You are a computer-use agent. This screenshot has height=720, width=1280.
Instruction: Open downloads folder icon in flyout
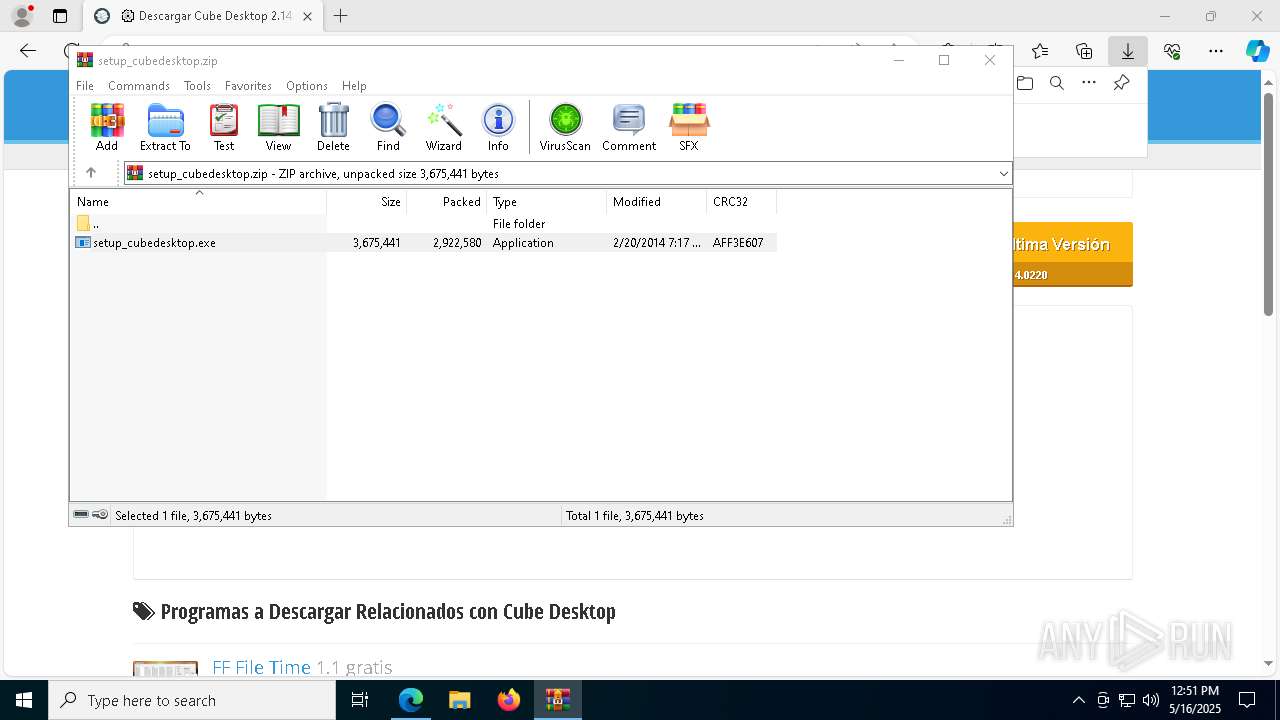1025,83
